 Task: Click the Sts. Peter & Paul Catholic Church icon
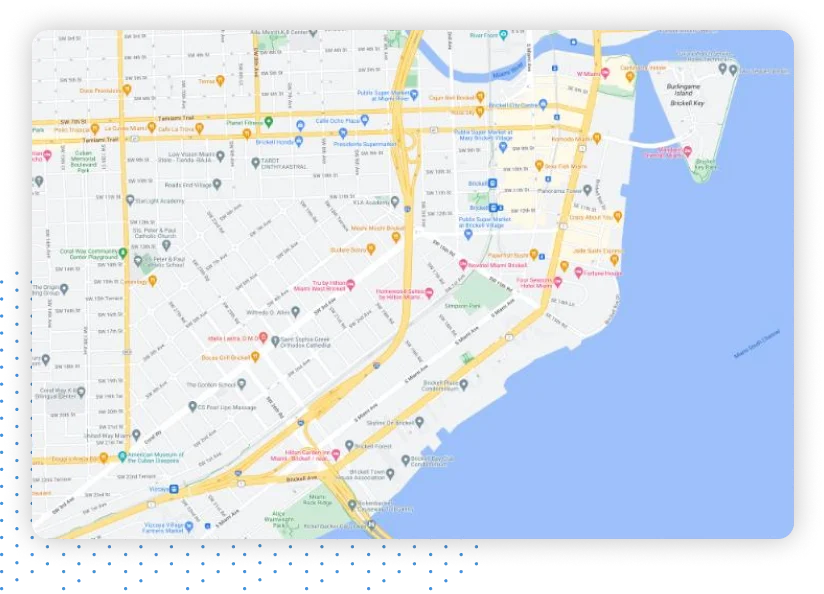(165, 246)
